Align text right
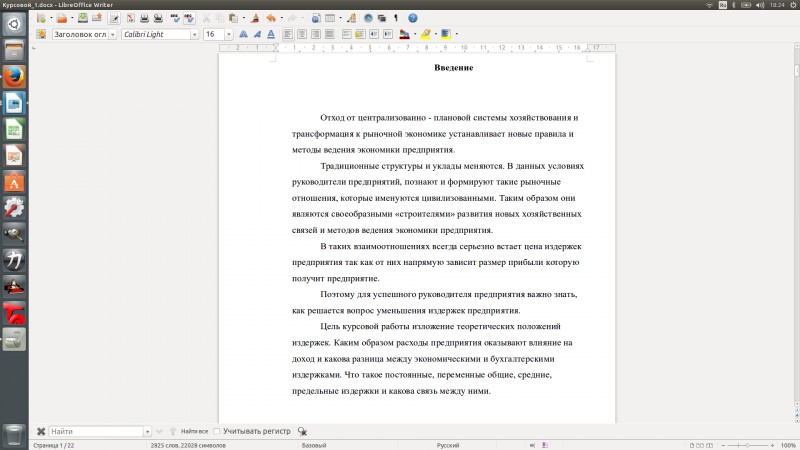The width and height of the screenshot is (800, 450). pyautogui.click(x=316, y=34)
